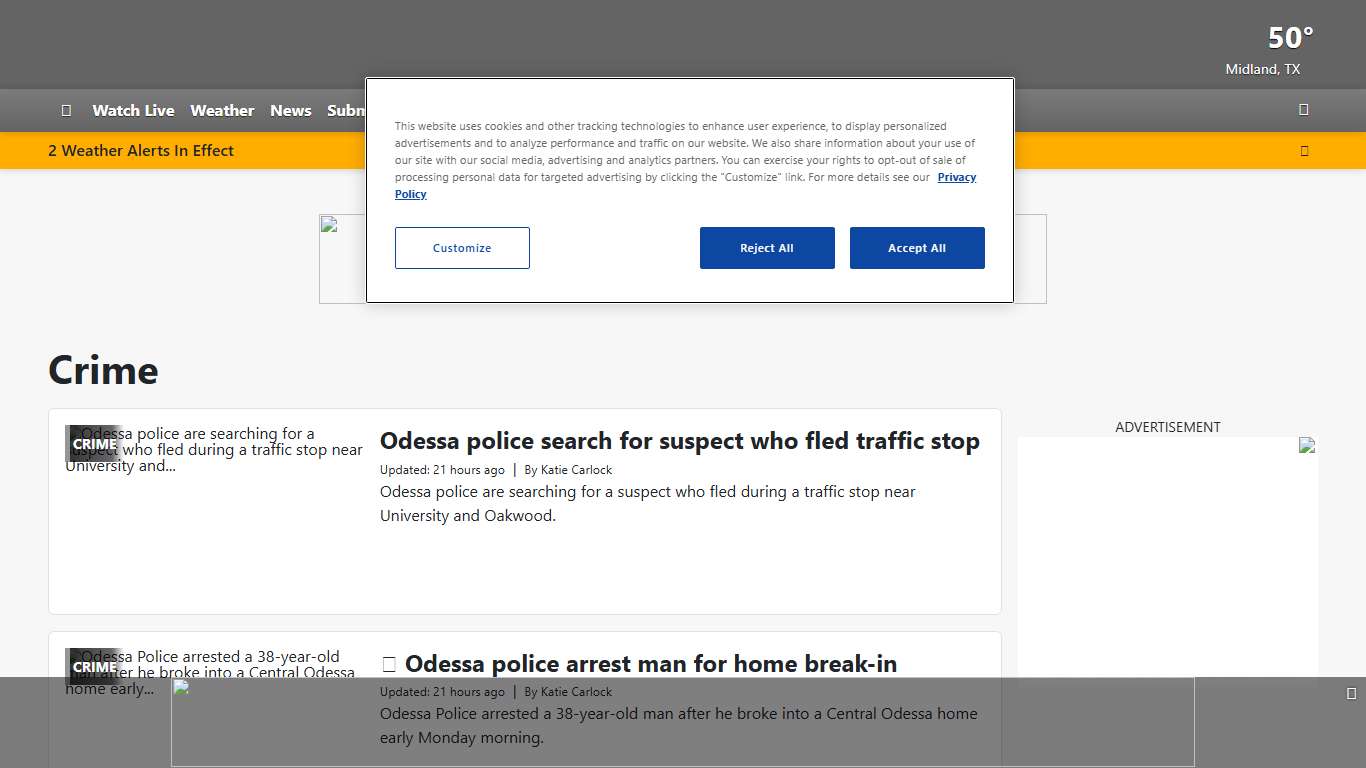1366x768 pixels.
Task: Open the Watch Live menu item
Action: pyautogui.click(x=133, y=110)
